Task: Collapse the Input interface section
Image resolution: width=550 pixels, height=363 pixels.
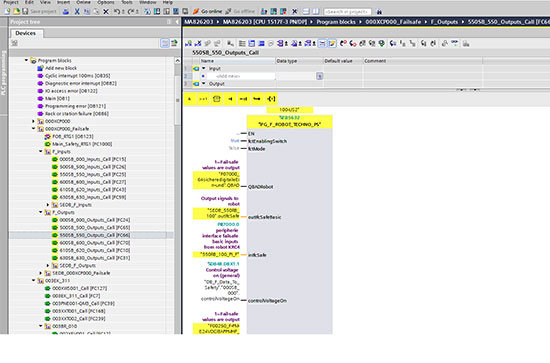Action: coord(203,68)
